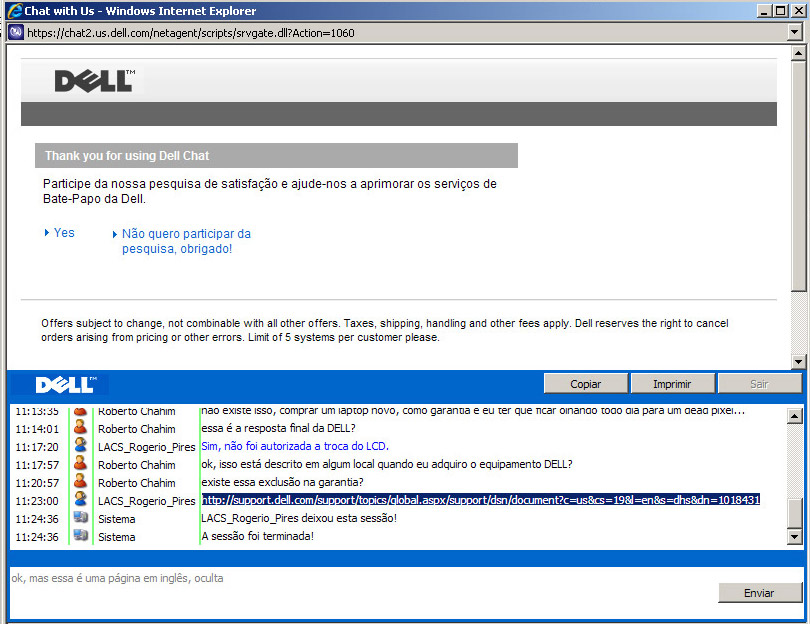Image resolution: width=810 pixels, height=624 pixels.
Task: Click the up arrow of the page scrollbar
Action: pos(798,53)
